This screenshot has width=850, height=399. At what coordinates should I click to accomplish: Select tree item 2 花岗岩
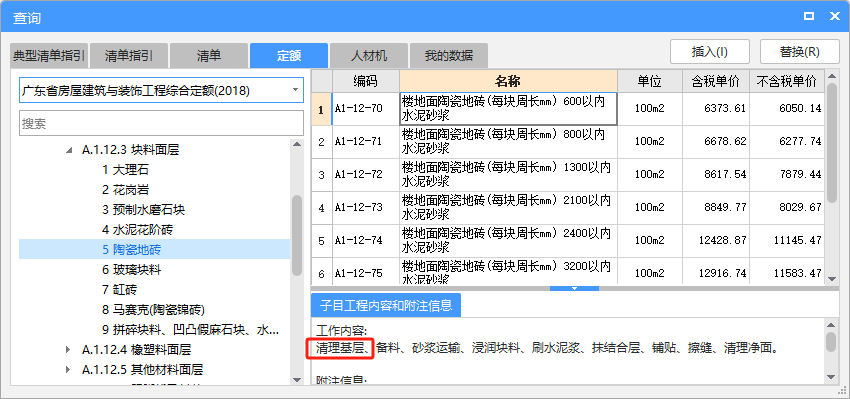point(125,190)
